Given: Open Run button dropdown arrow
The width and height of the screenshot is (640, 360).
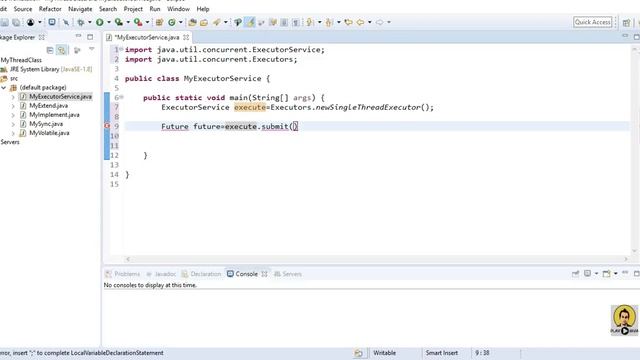Looking at the screenshot, I should coord(109,22).
